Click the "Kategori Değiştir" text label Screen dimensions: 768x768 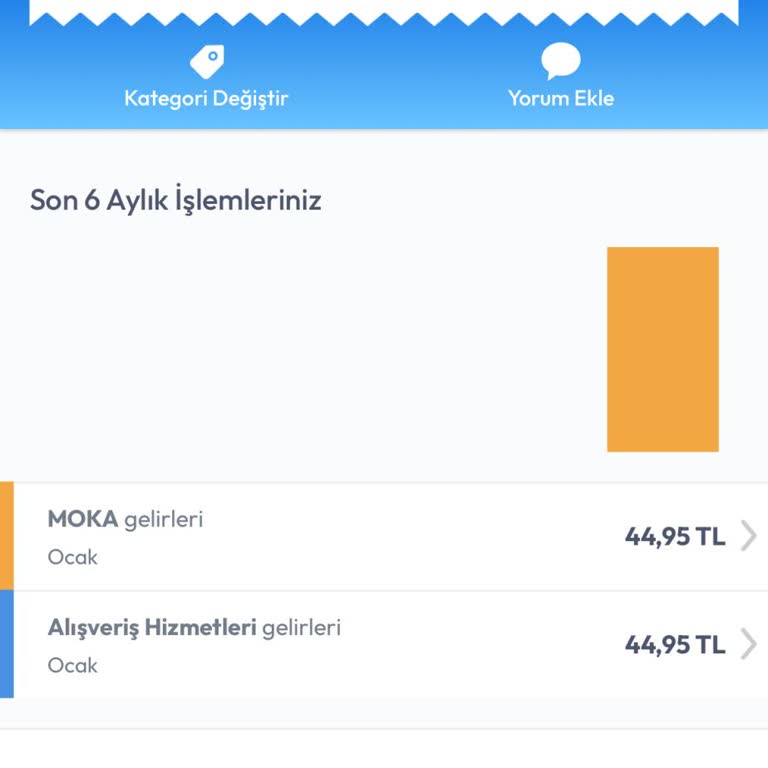coord(206,98)
